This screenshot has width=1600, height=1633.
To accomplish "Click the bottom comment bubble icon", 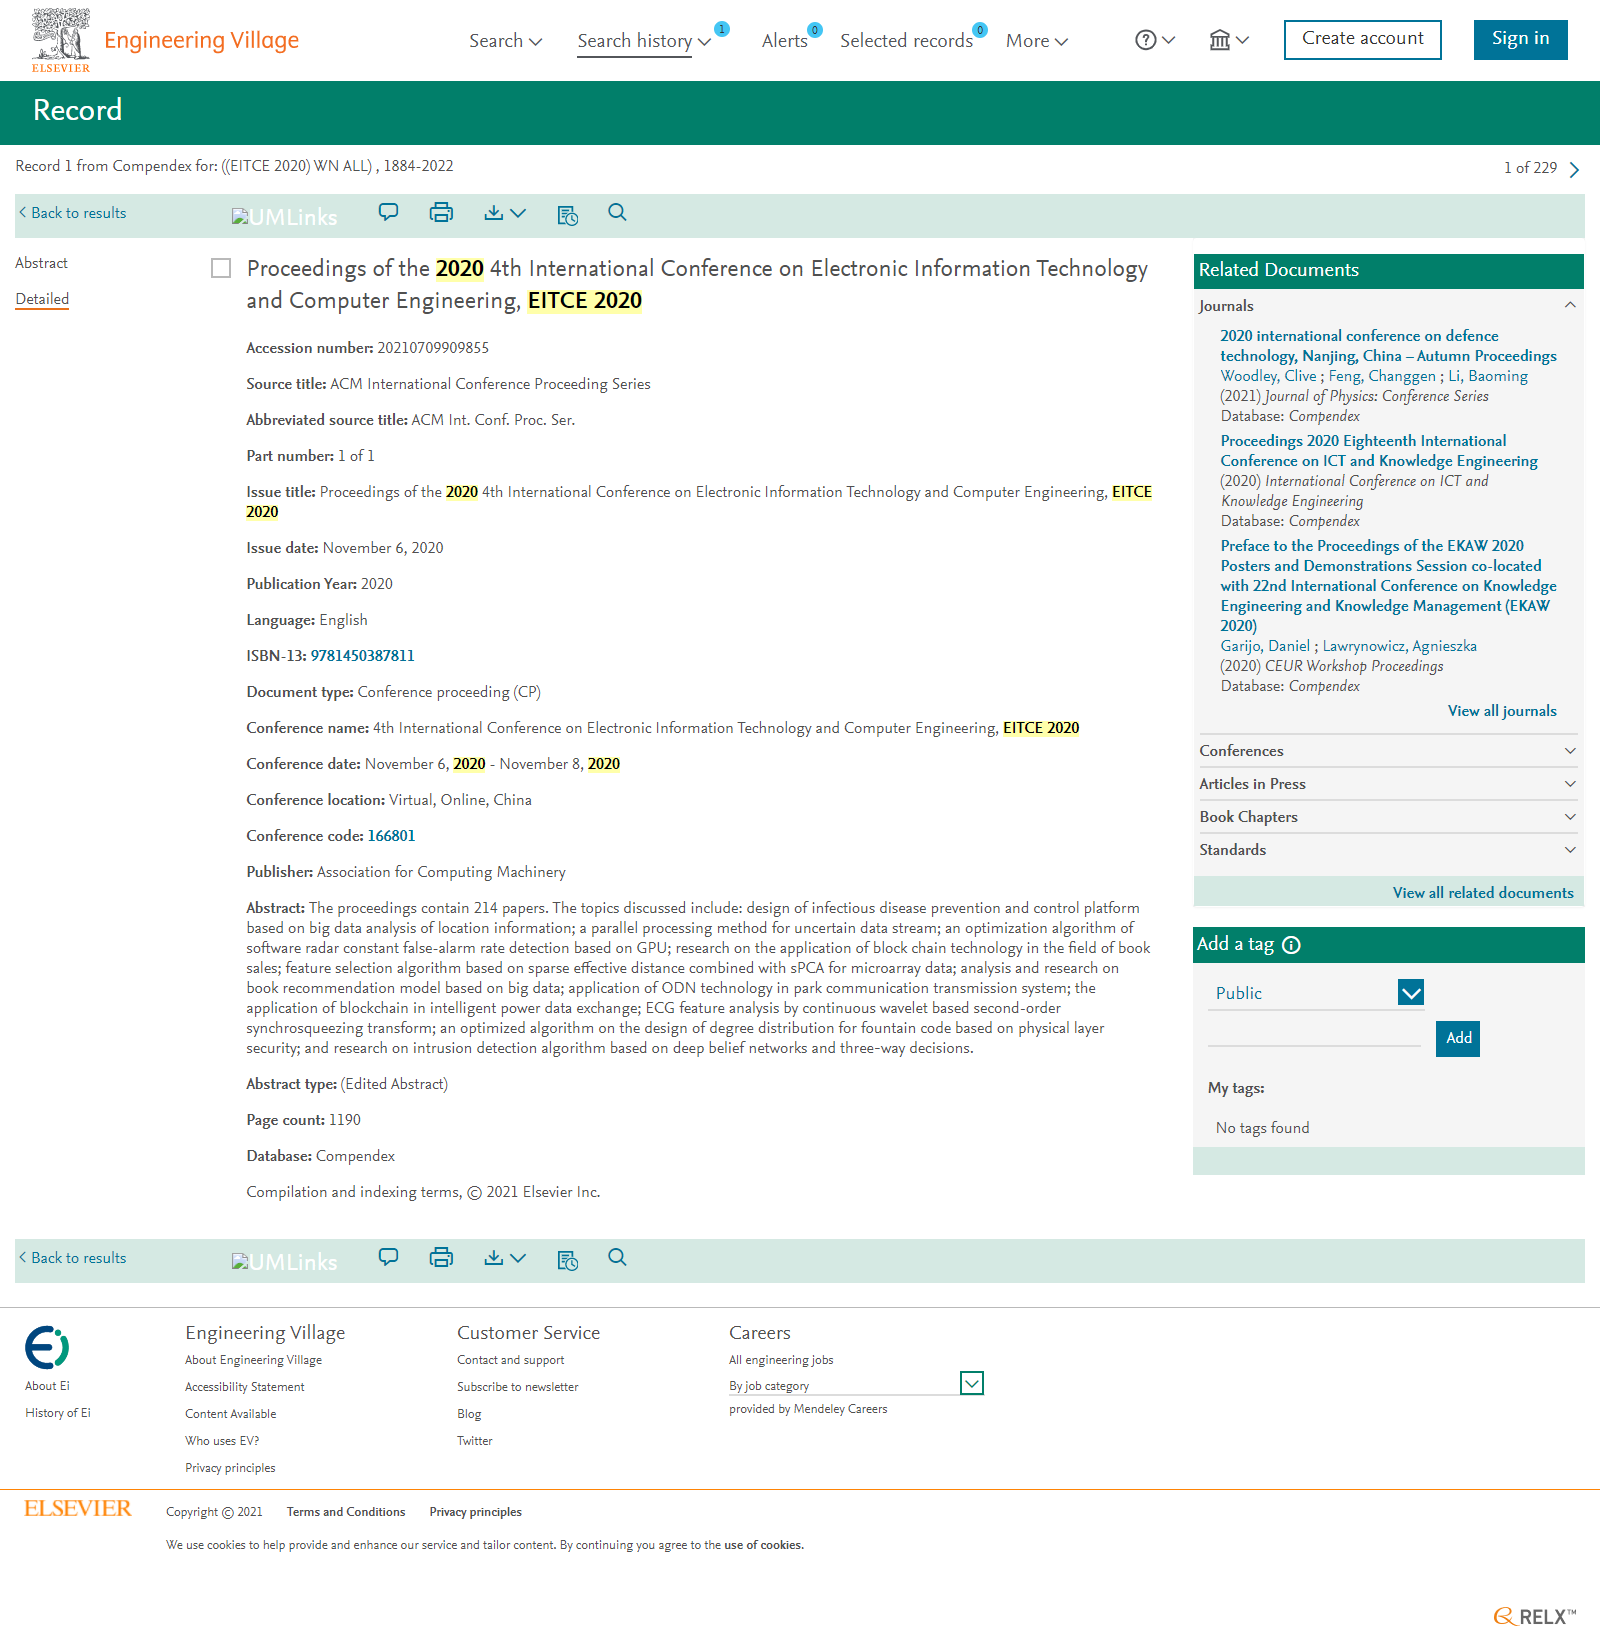I will pyautogui.click(x=388, y=1257).
